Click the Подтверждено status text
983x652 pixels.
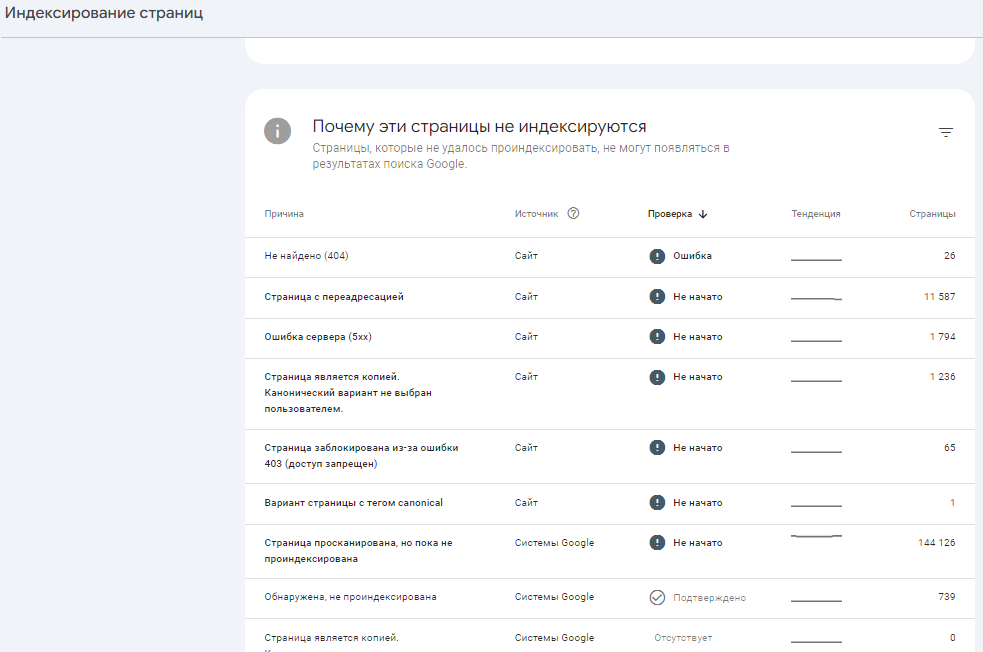click(x=709, y=597)
